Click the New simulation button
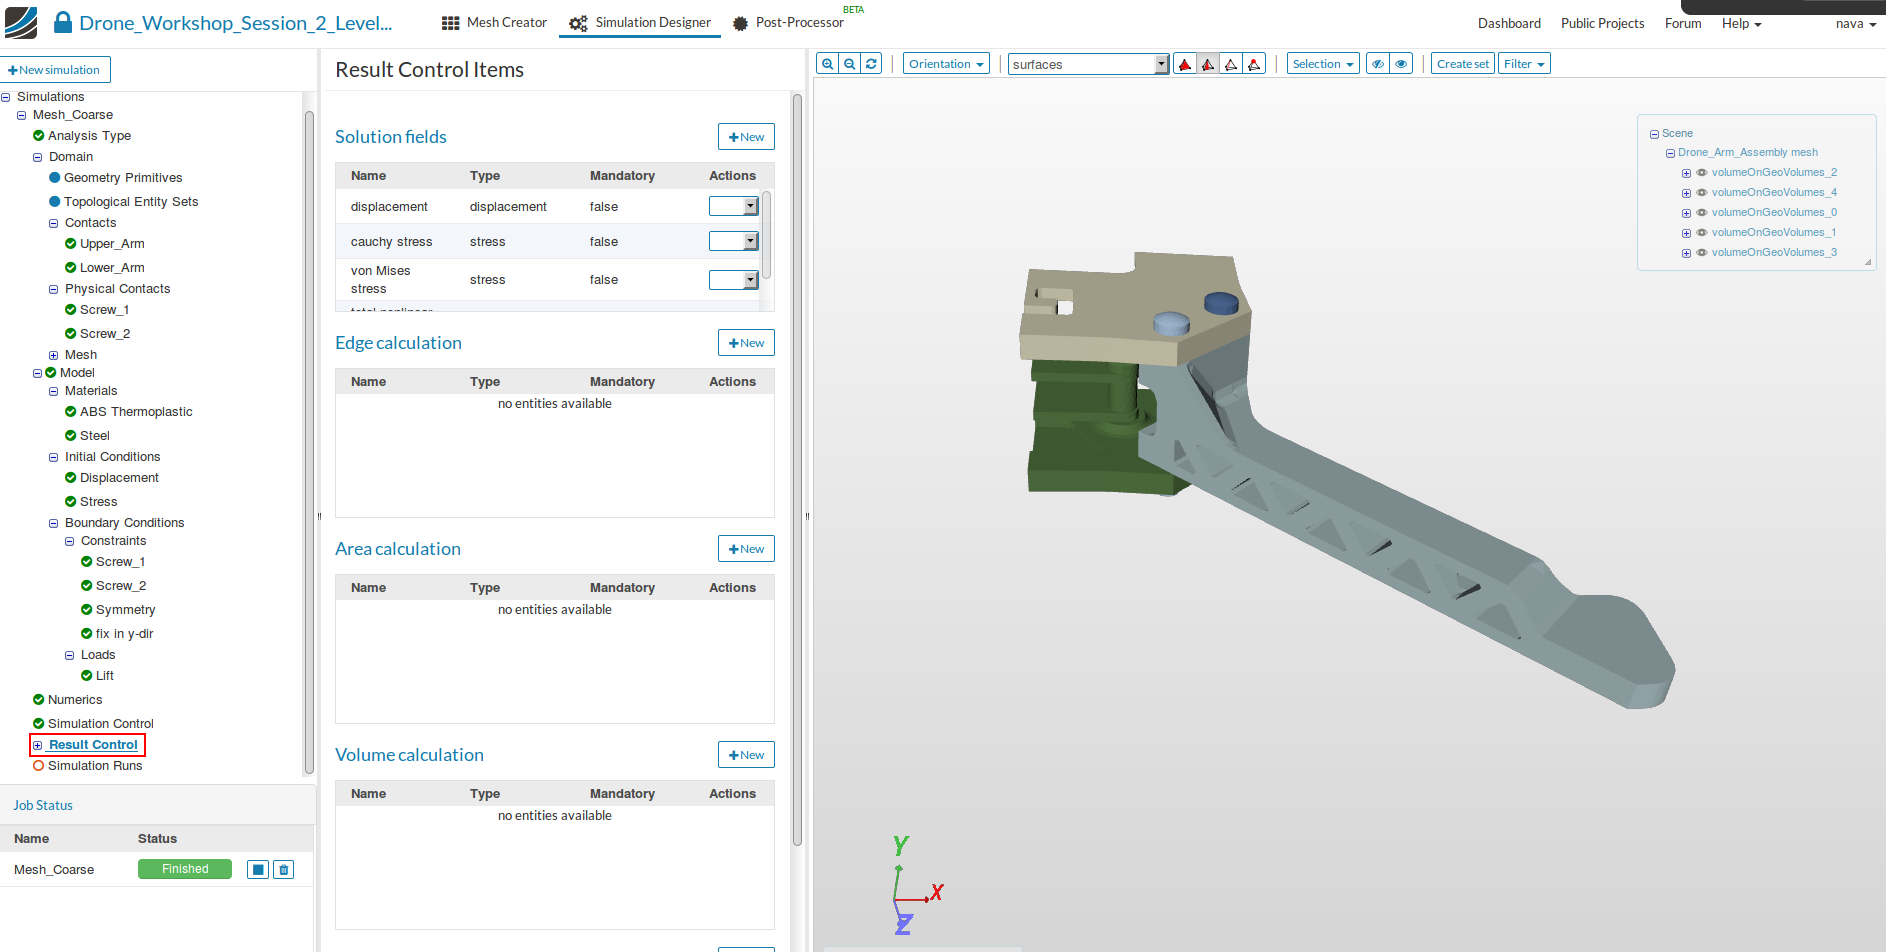The image size is (1886, 952). [x=55, y=70]
